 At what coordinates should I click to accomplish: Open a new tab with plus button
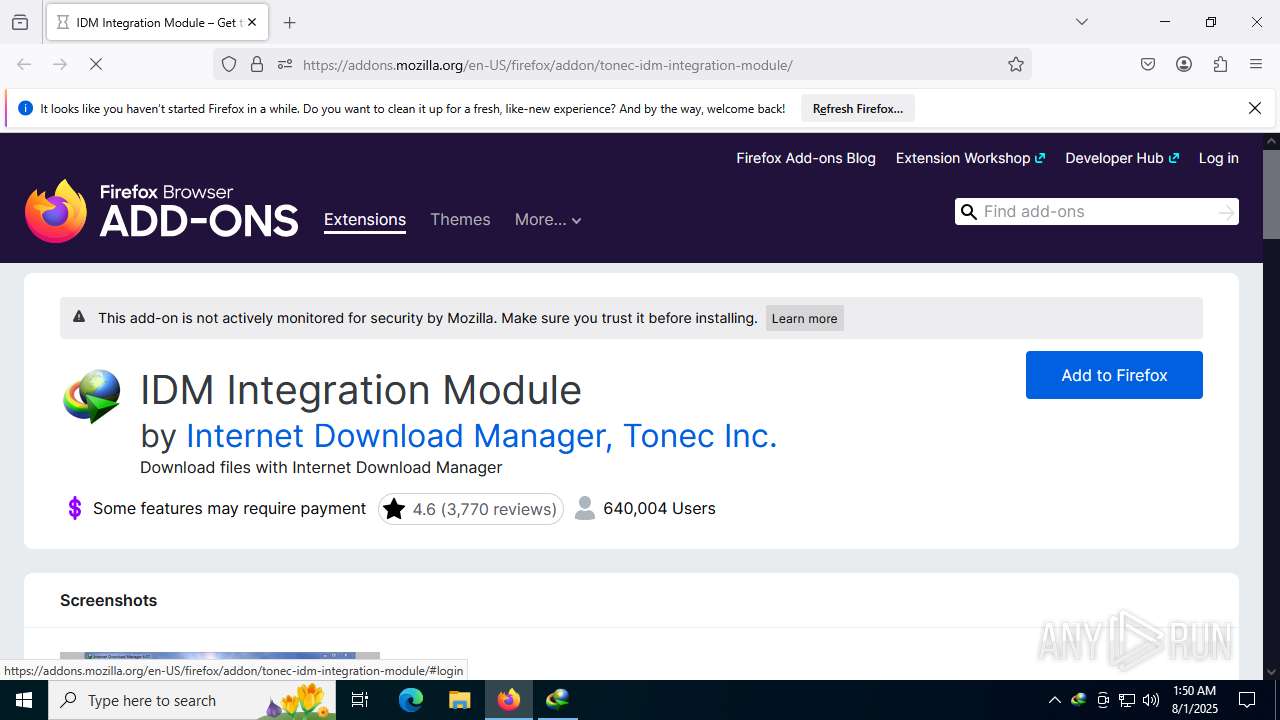pos(290,22)
